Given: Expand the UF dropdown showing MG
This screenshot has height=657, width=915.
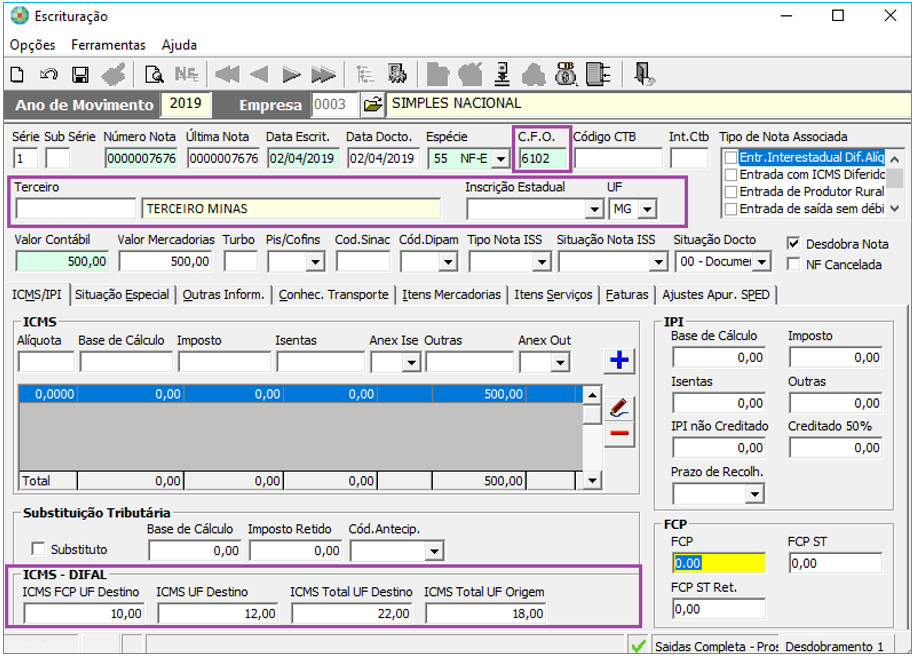Looking at the screenshot, I should click(647, 209).
